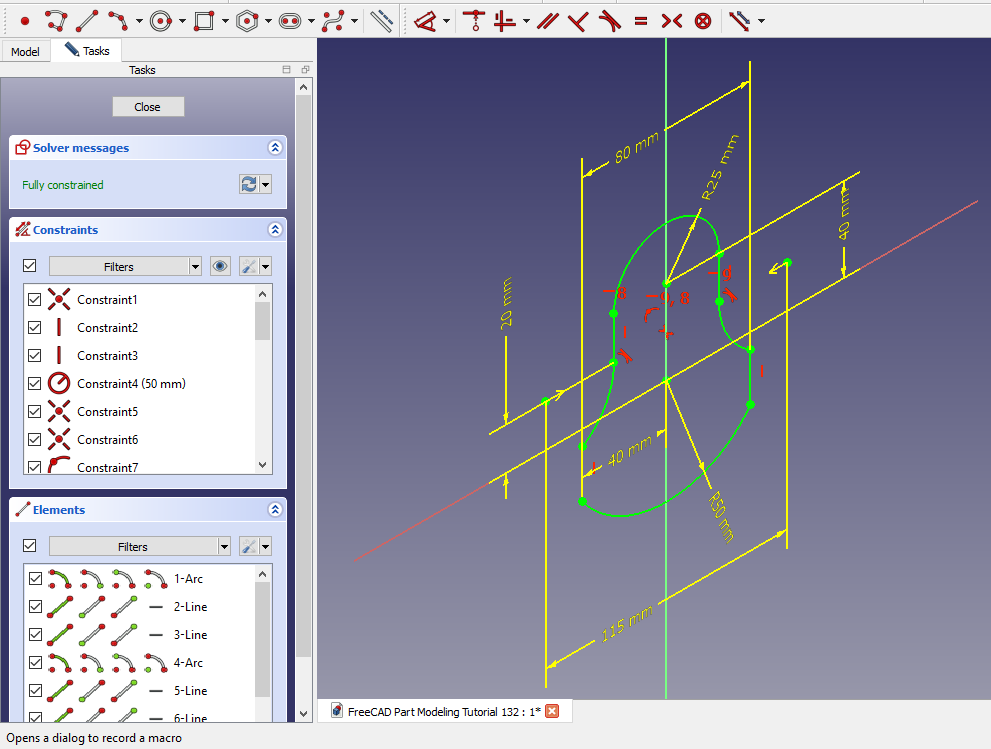Apply the Symmetric constraint tool
Viewport: 991px width, 749px height.
(671, 20)
